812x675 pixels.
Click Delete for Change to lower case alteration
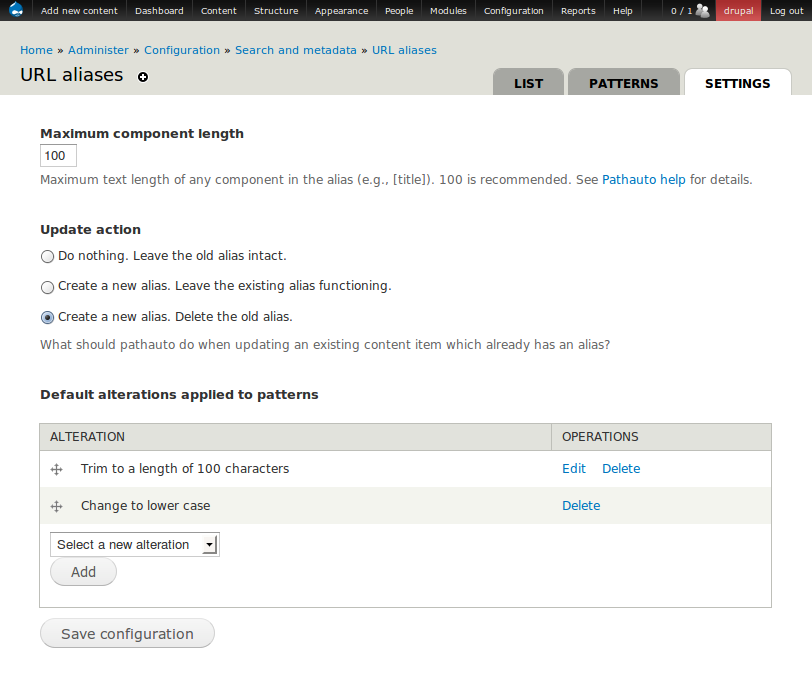(x=581, y=506)
